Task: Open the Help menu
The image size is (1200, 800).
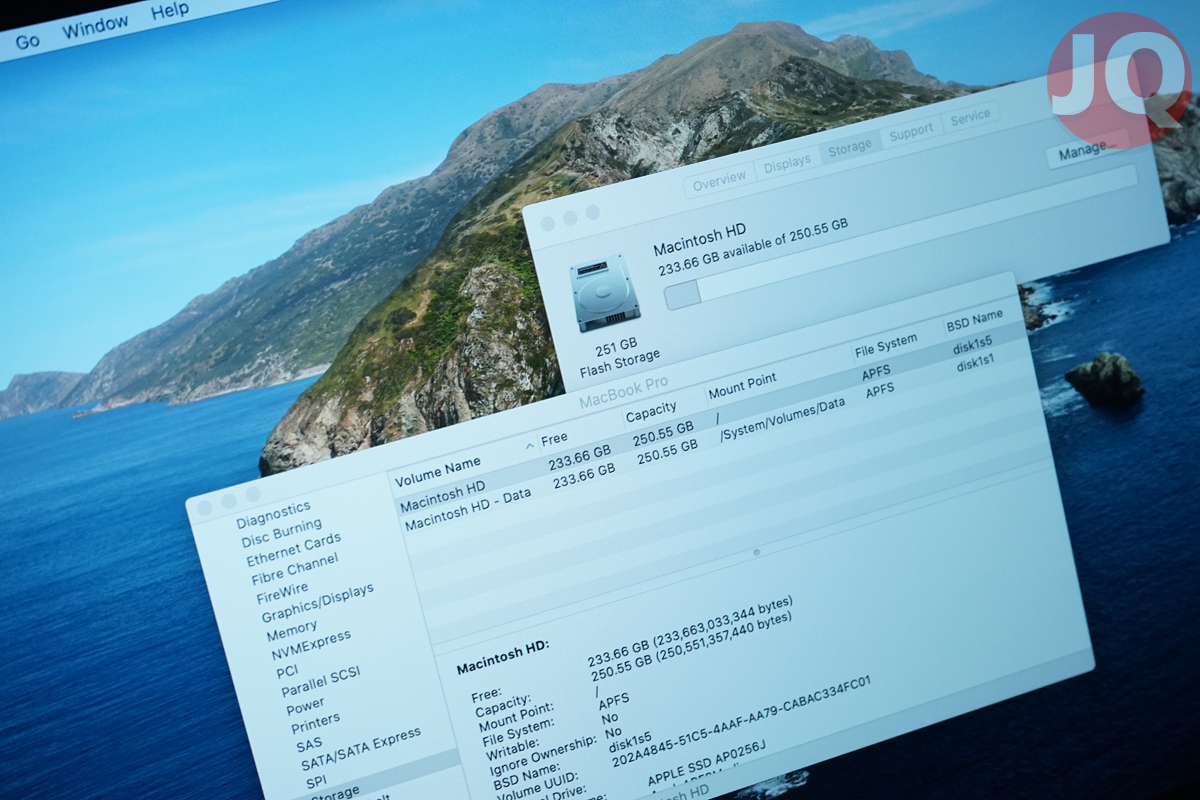Action: pyautogui.click(x=170, y=12)
